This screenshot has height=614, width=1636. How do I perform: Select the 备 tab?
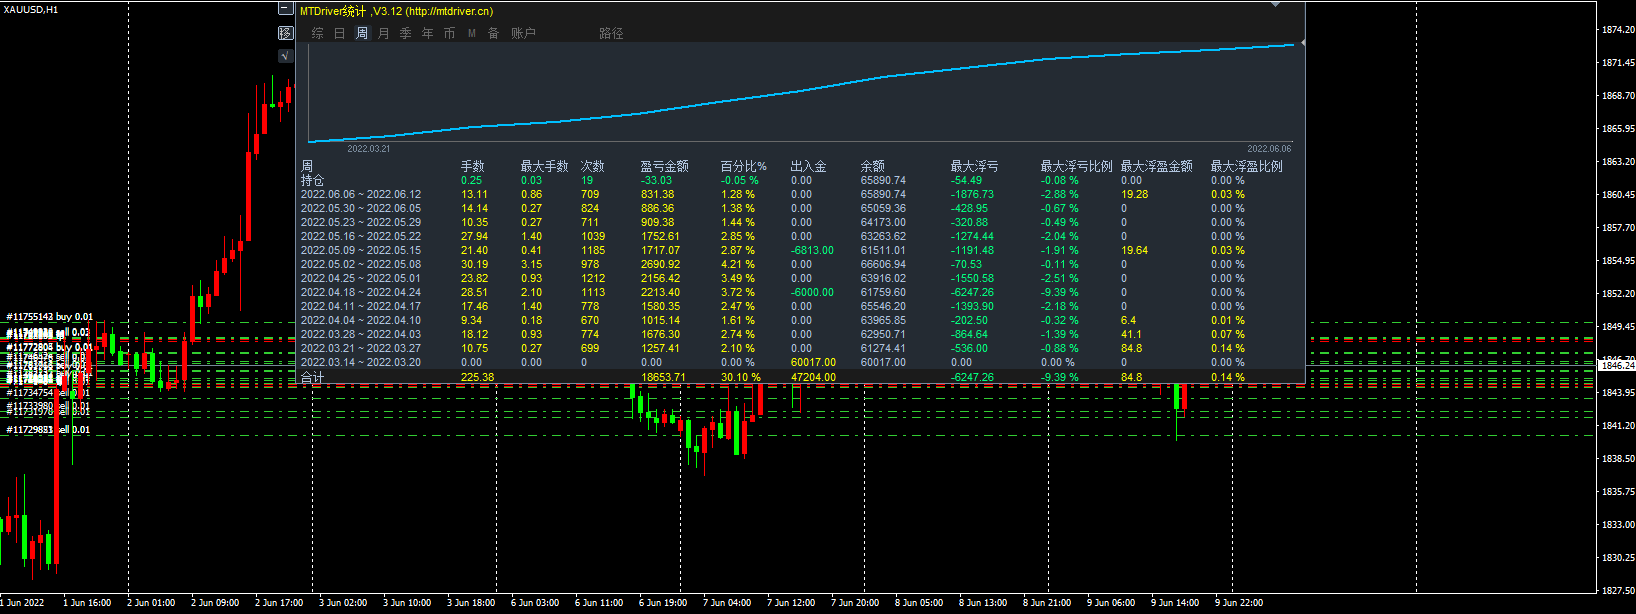[494, 33]
